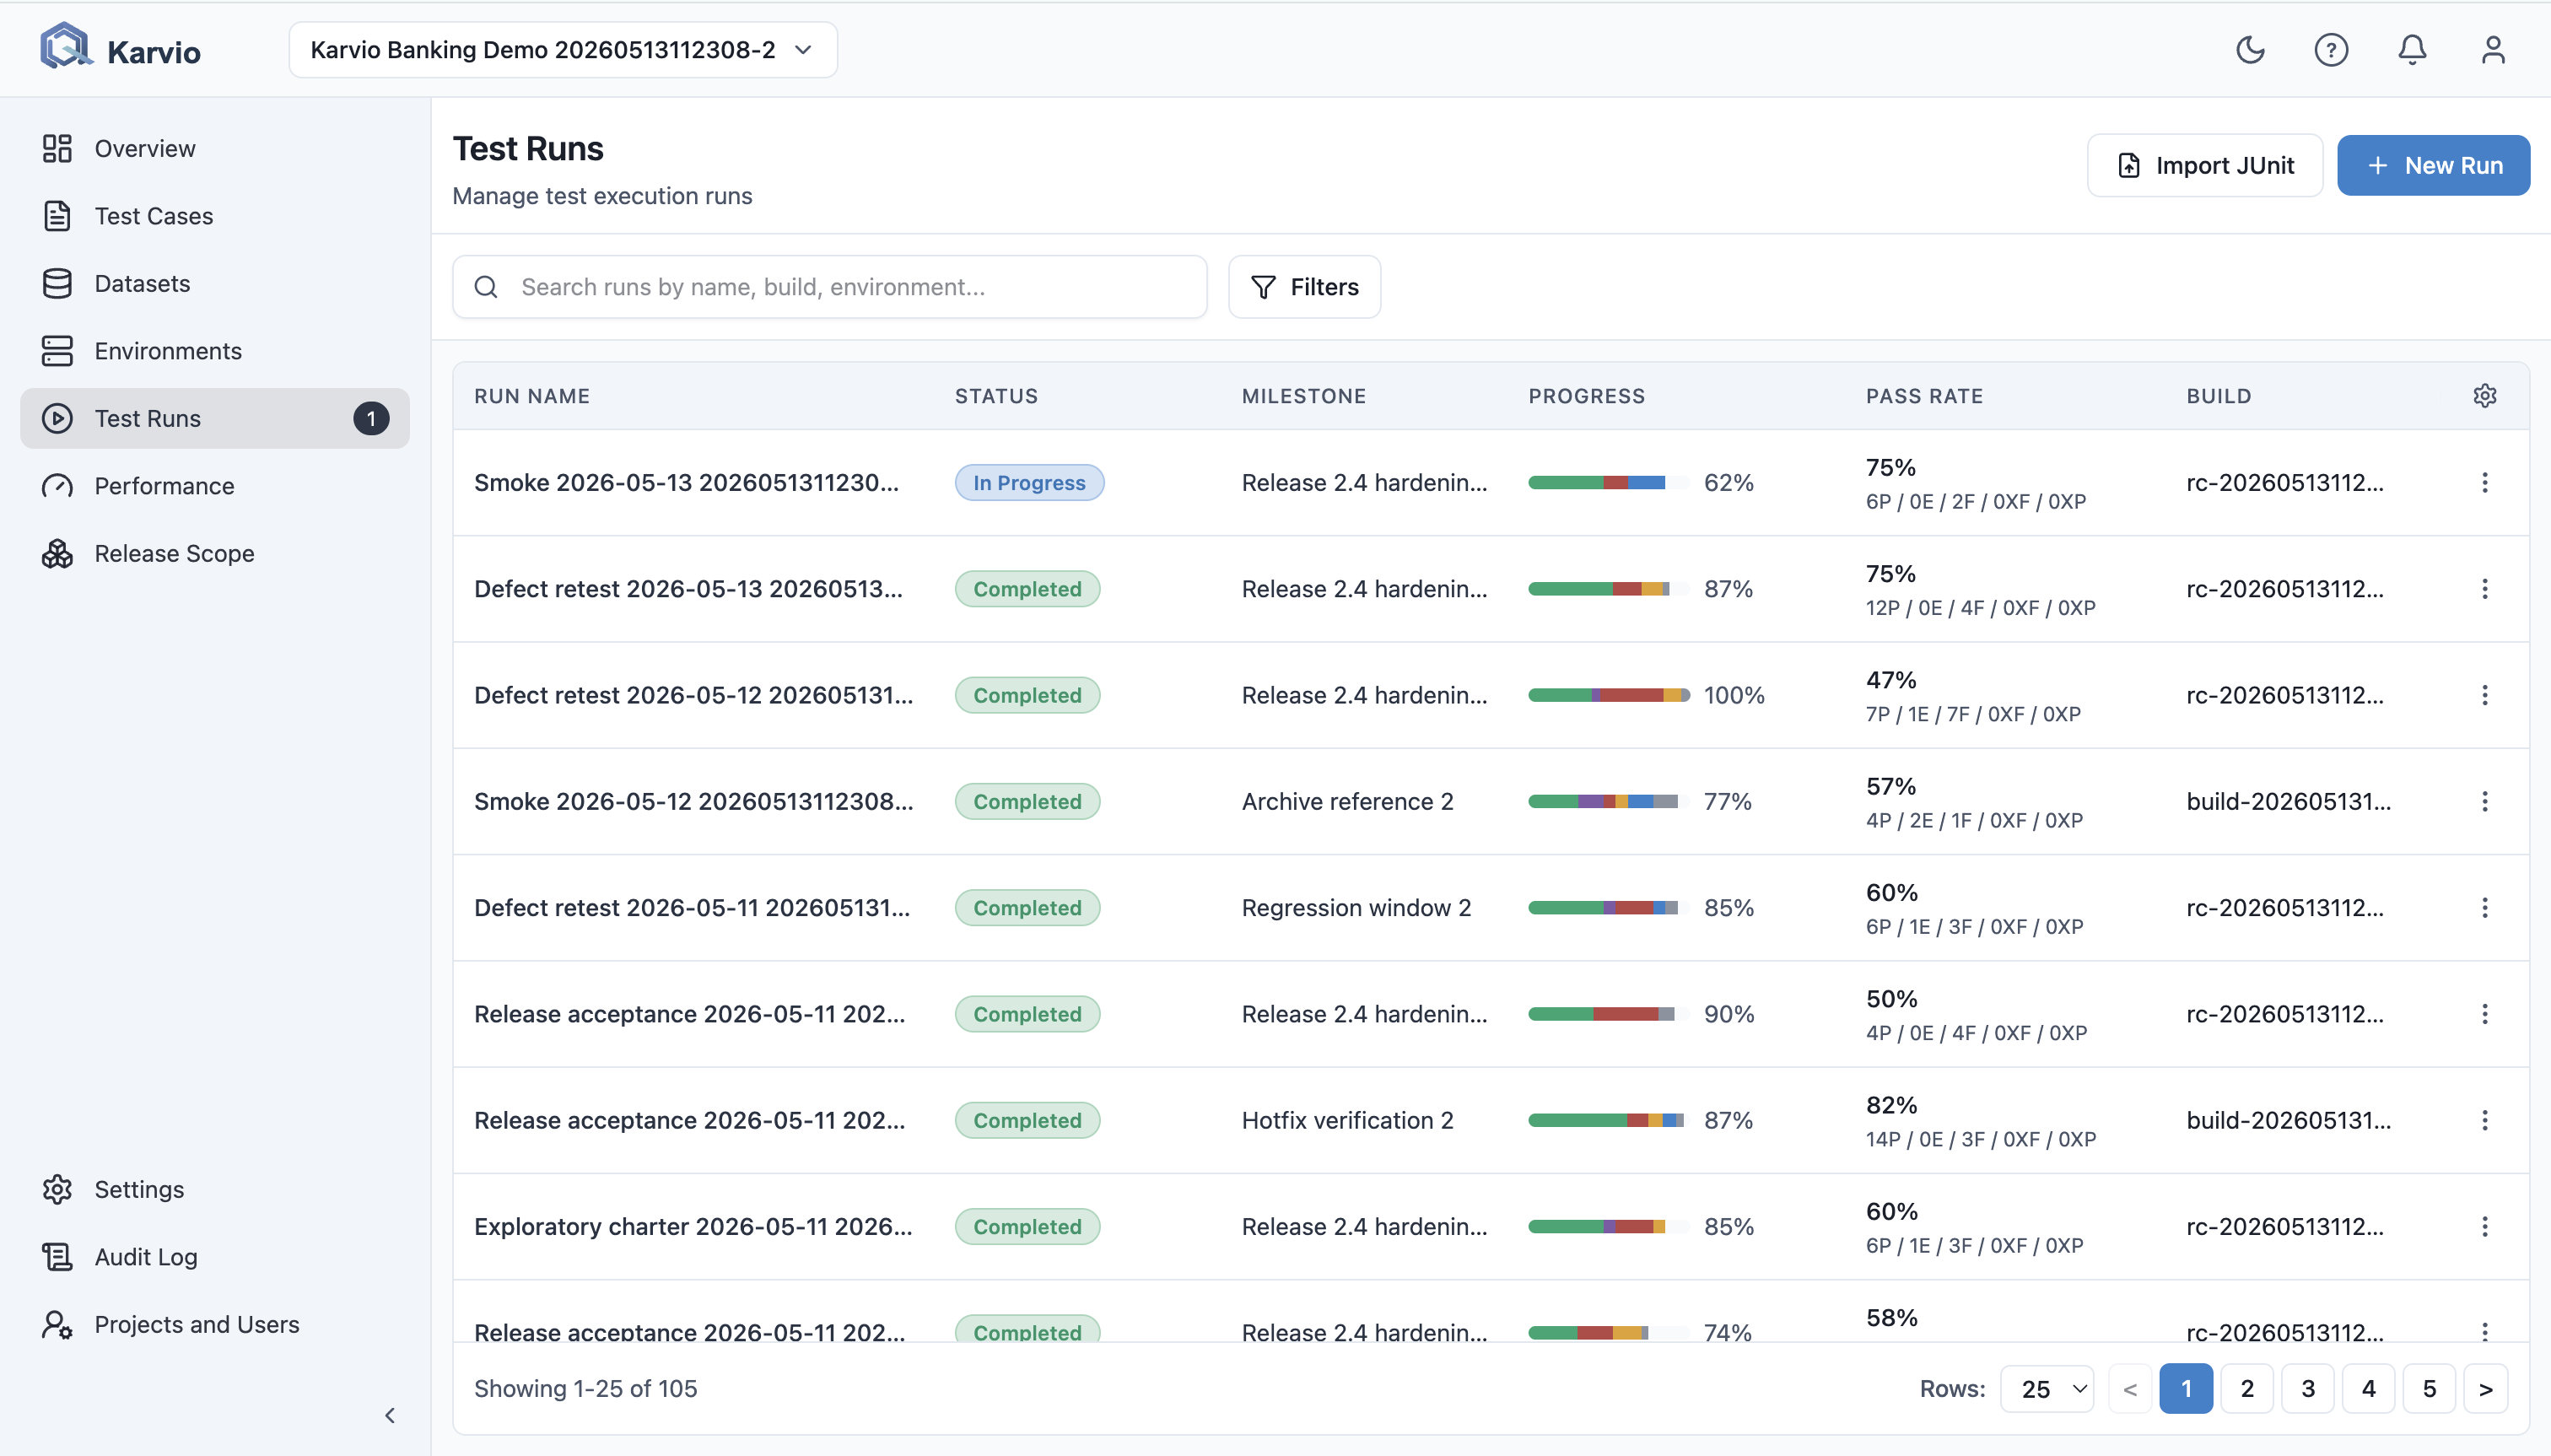This screenshot has width=2551, height=1456.
Task: Open row actions for the Archive reference 2 run
Action: (2485, 802)
